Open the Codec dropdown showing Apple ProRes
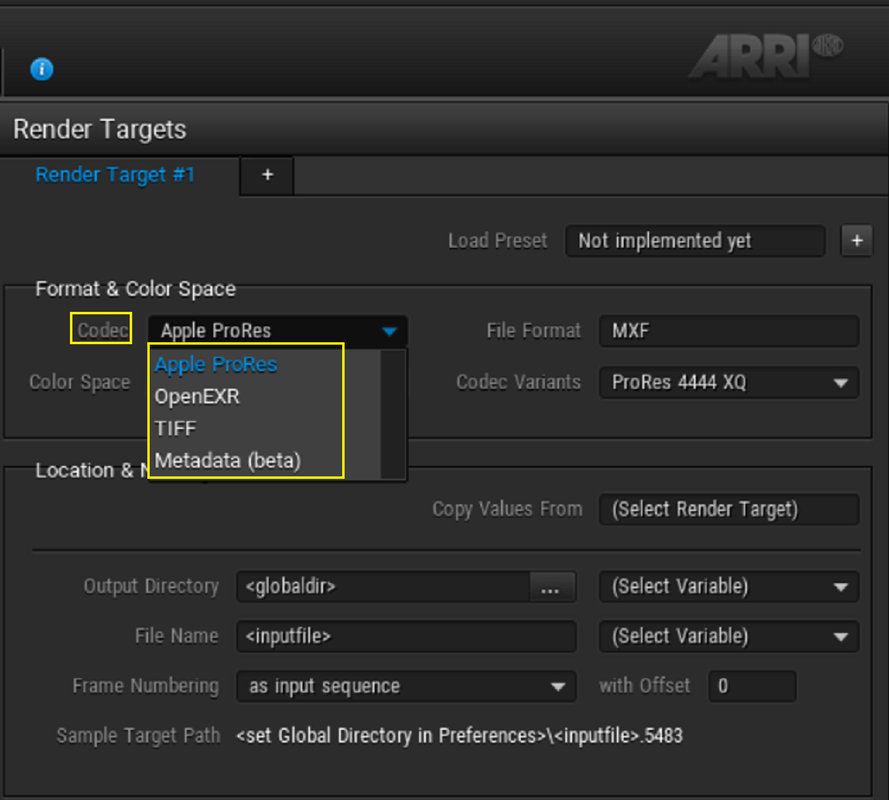 click(277, 331)
